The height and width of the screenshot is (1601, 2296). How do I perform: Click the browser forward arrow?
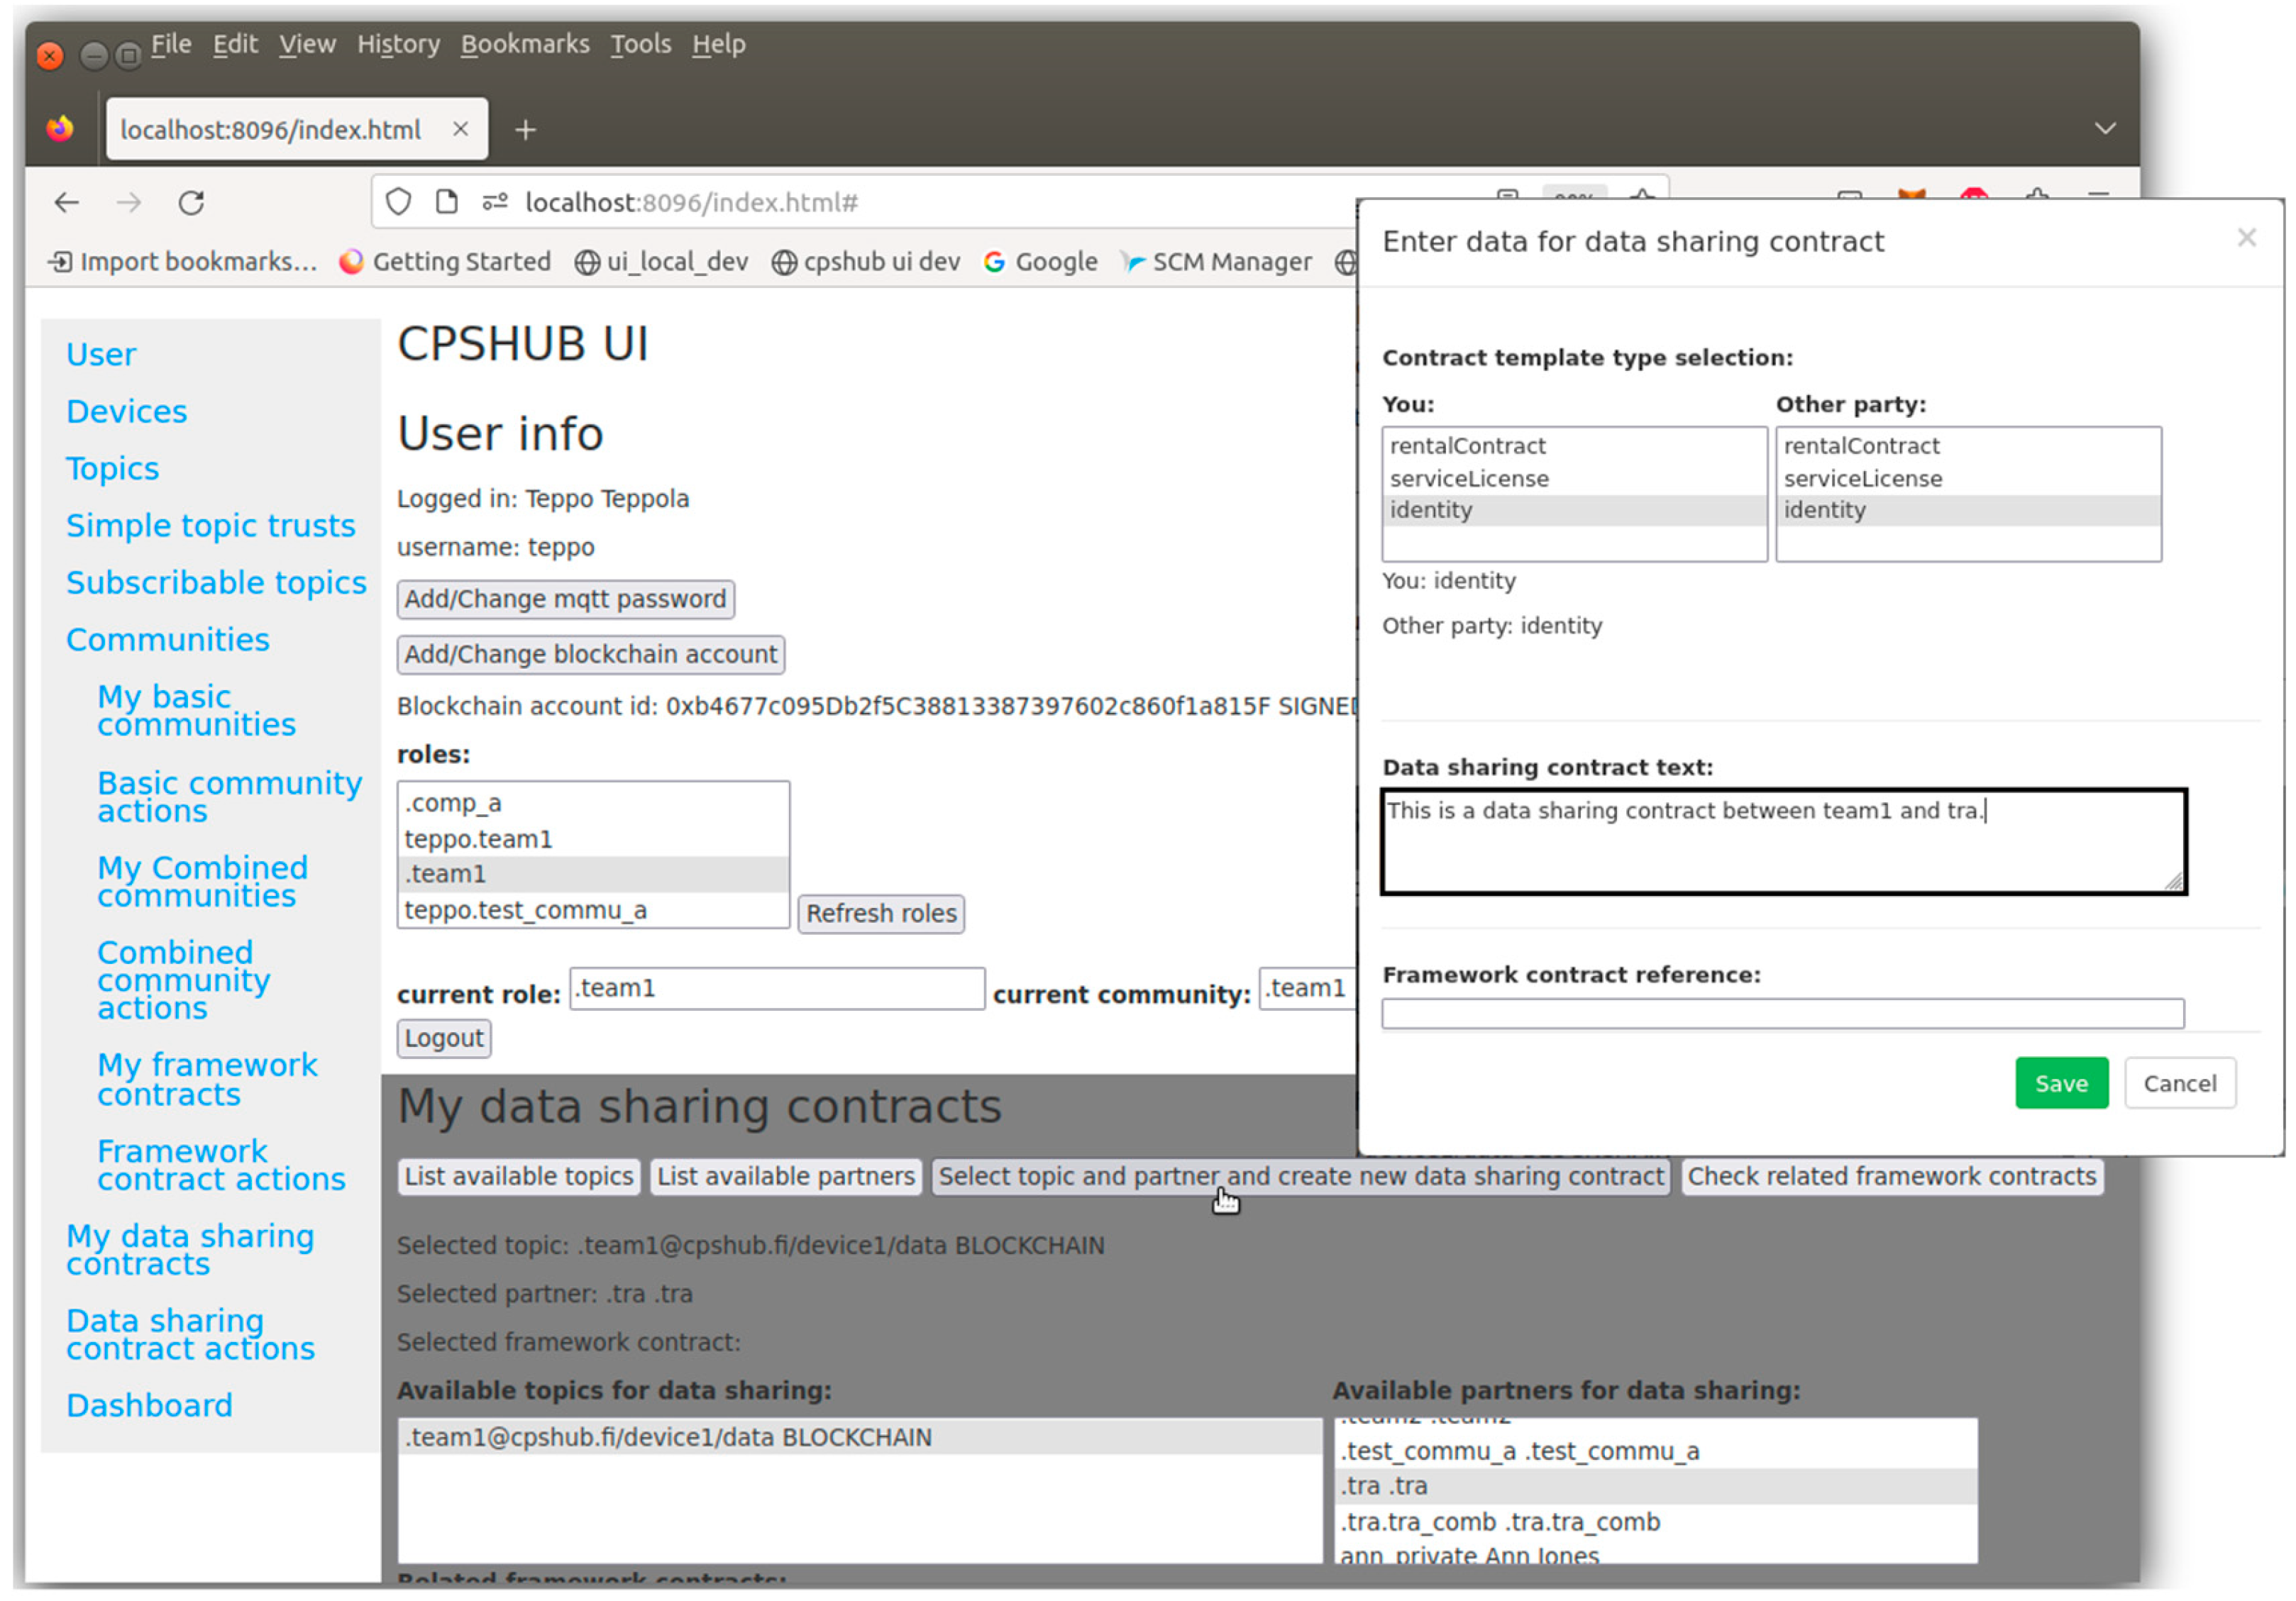point(128,203)
